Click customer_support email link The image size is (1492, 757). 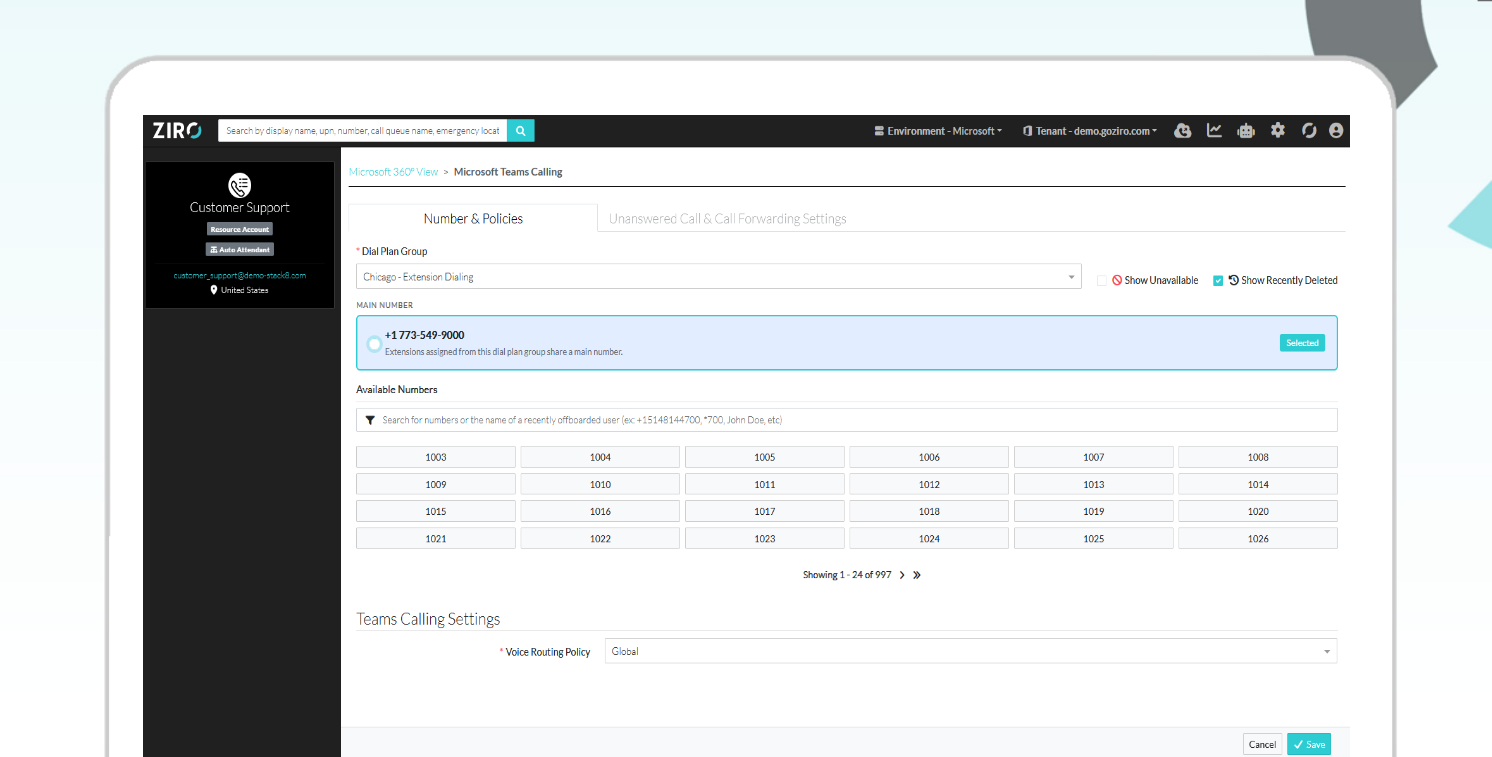pos(240,275)
